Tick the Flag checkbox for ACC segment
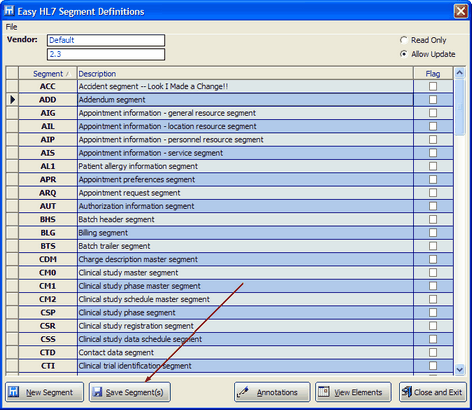This screenshot has height=410, width=472. [x=433, y=86]
